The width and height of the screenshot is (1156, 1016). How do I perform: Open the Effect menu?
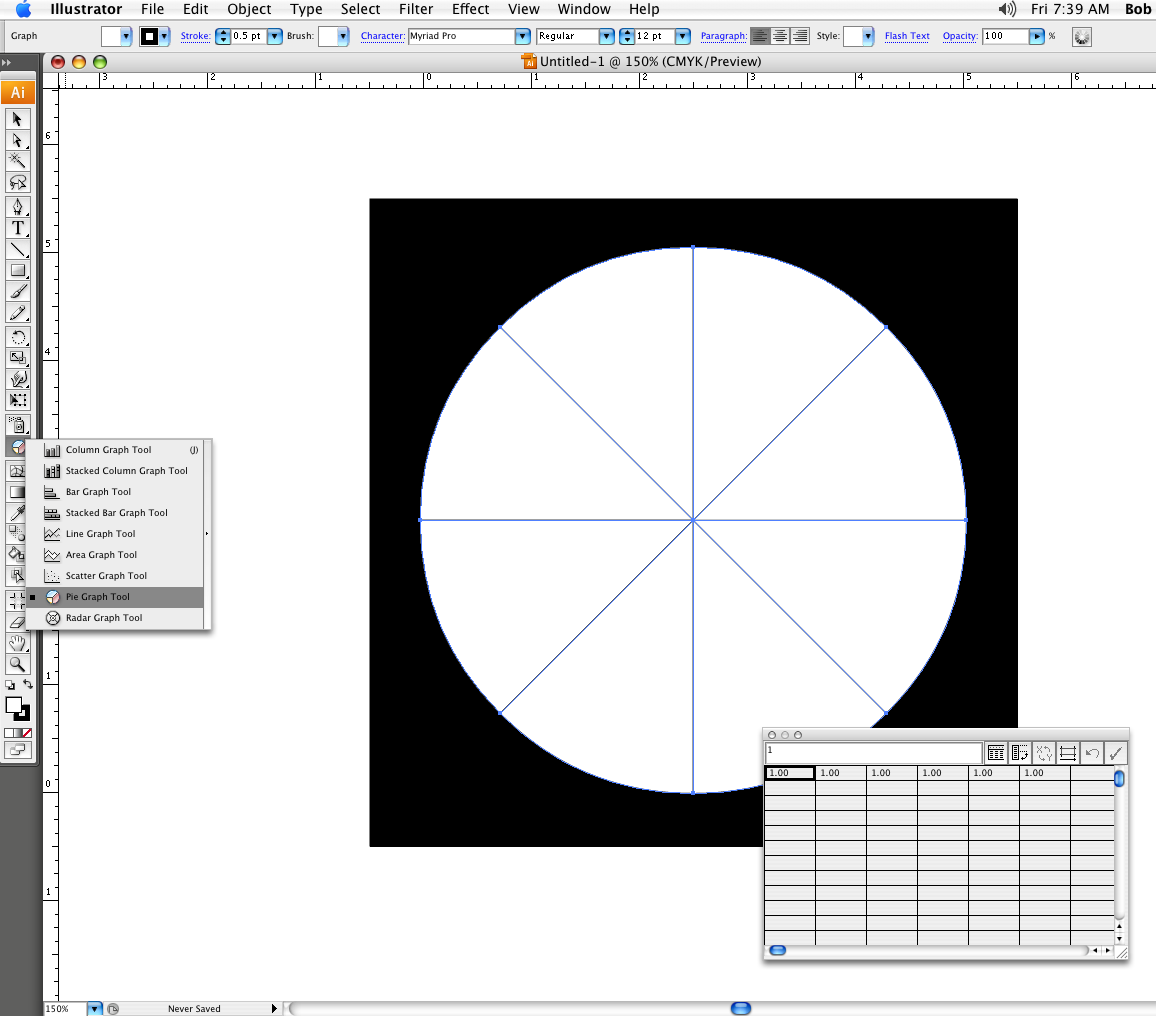470,9
